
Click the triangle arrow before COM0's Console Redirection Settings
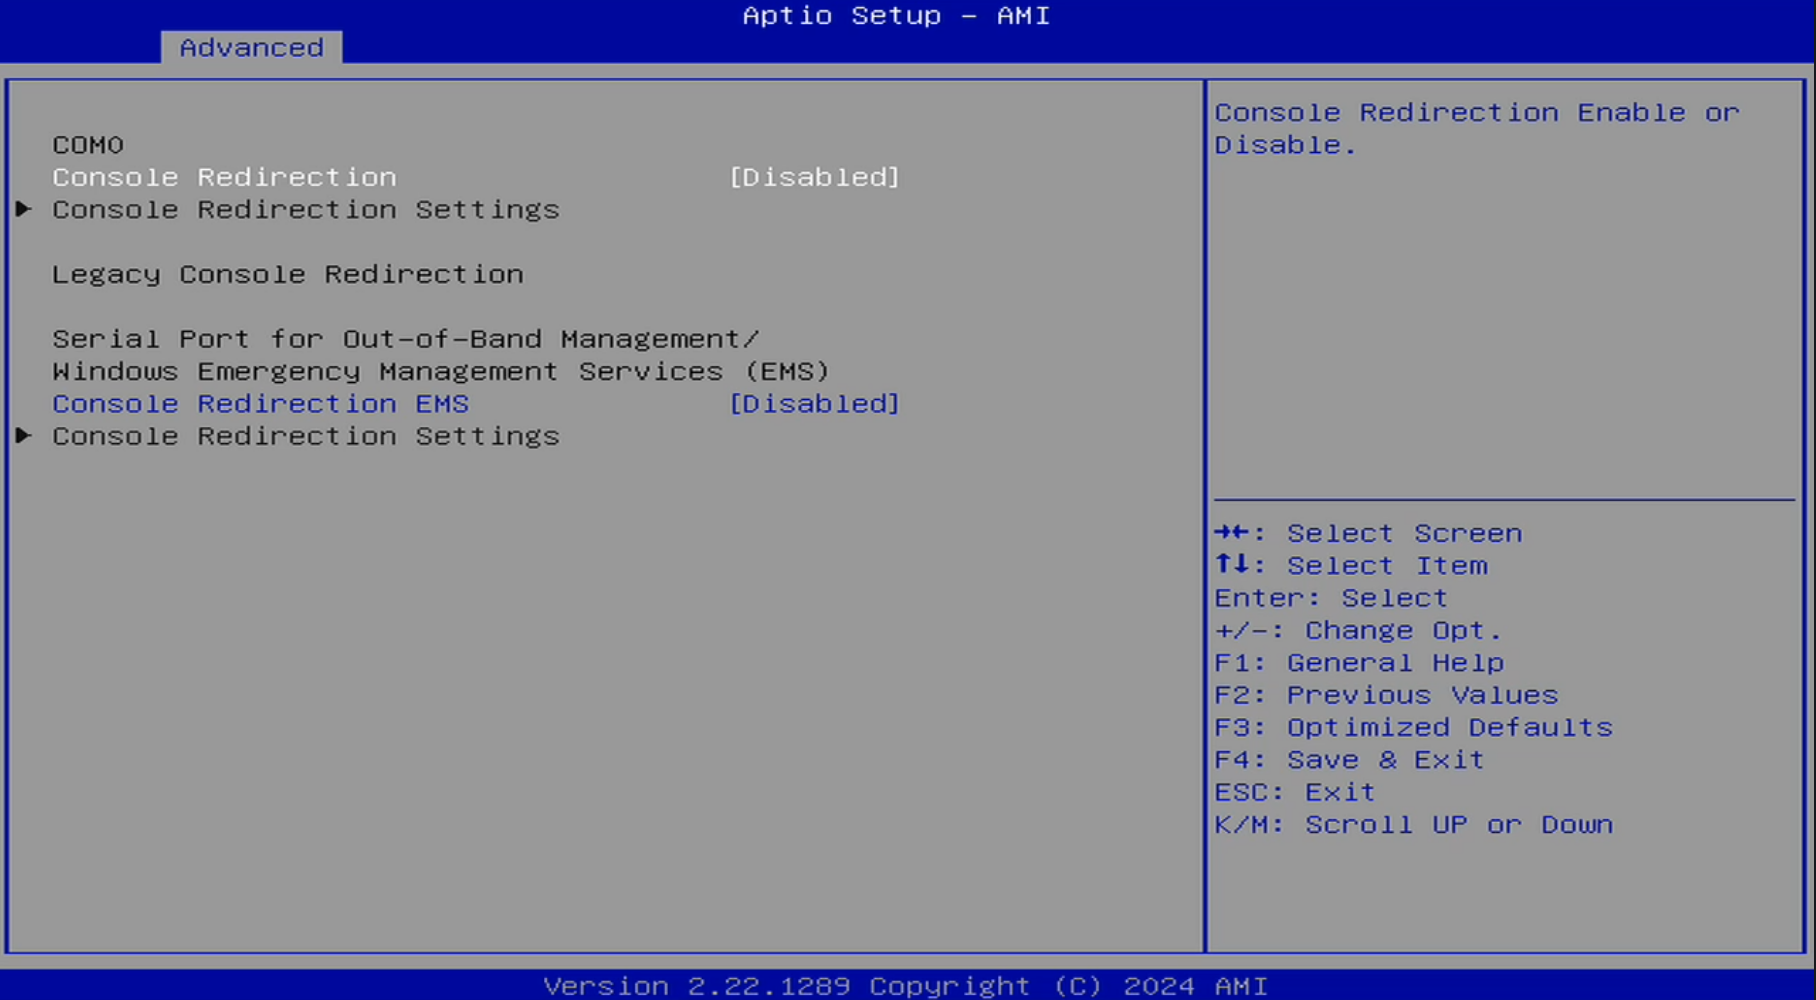point(24,209)
